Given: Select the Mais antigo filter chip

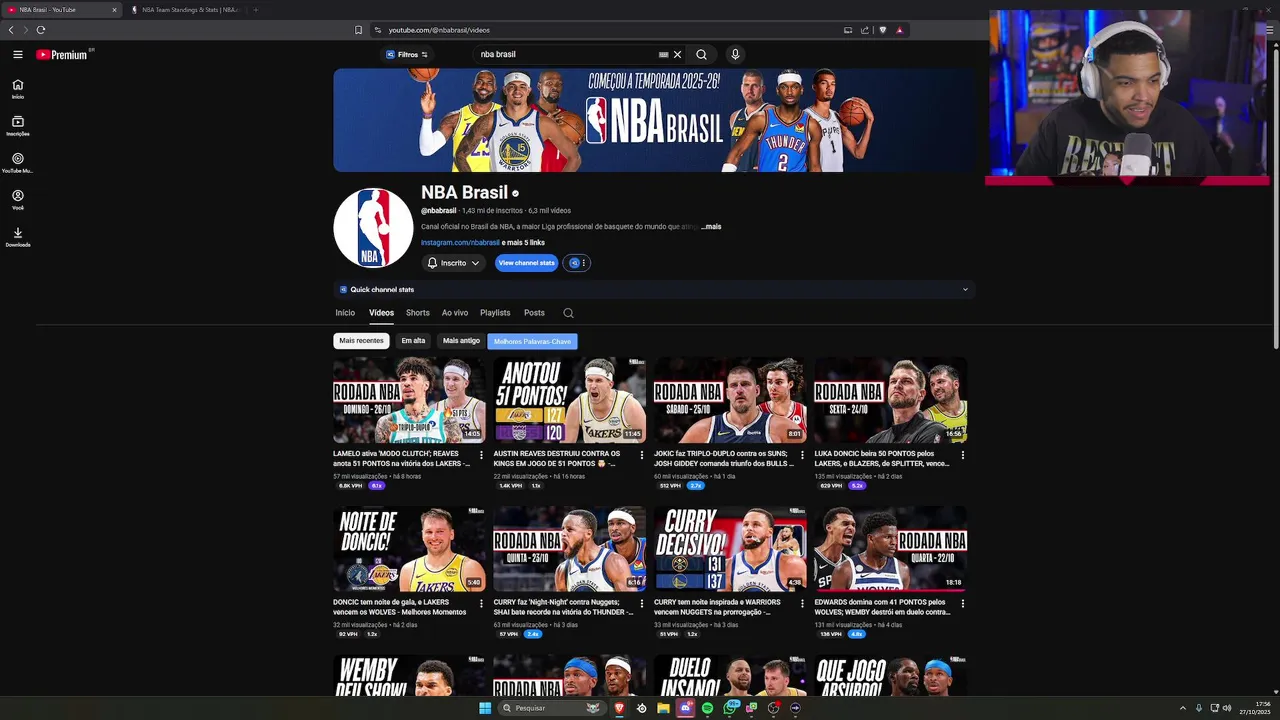Looking at the screenshot, I should [x=461, y=341].
